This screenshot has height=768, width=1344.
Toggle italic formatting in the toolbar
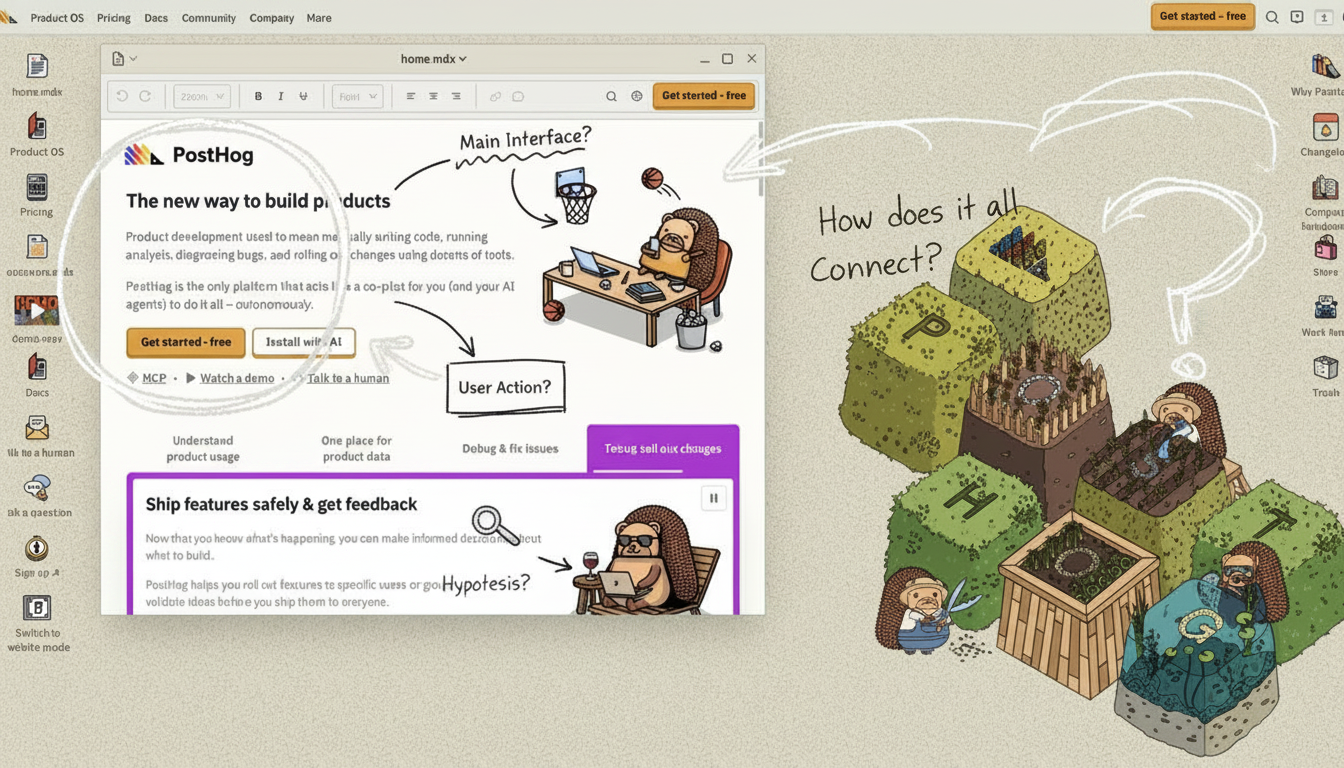pos(281,96)
